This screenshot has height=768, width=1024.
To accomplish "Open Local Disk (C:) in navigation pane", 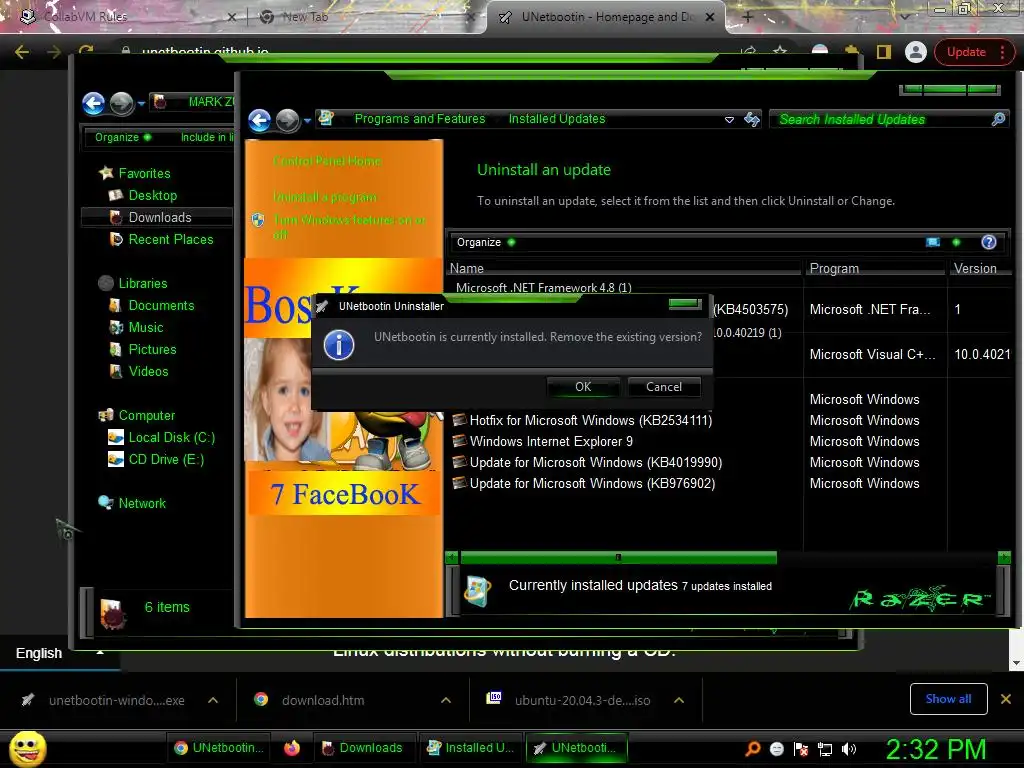I will coord(162,438).
